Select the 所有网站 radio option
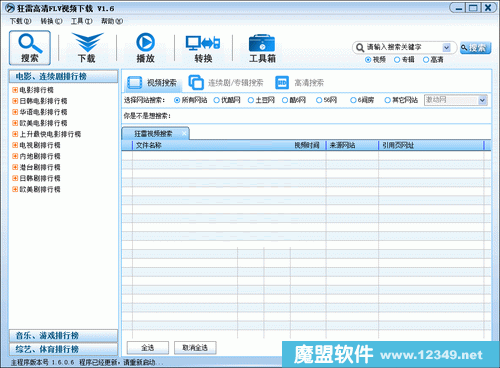 point(177,100)
